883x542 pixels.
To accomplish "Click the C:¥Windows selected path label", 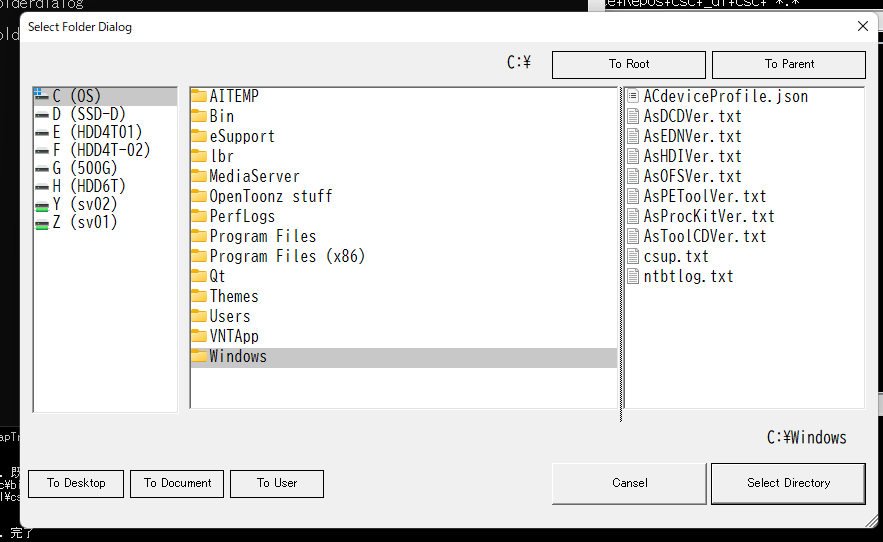I will click(x=806, y=437).
